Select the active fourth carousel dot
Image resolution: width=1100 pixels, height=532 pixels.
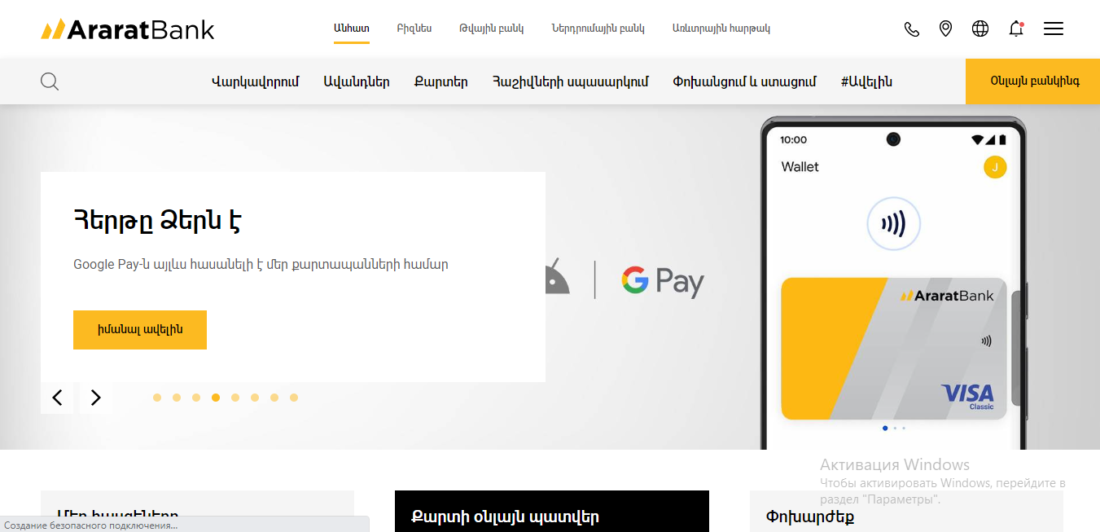pos(215,398)
